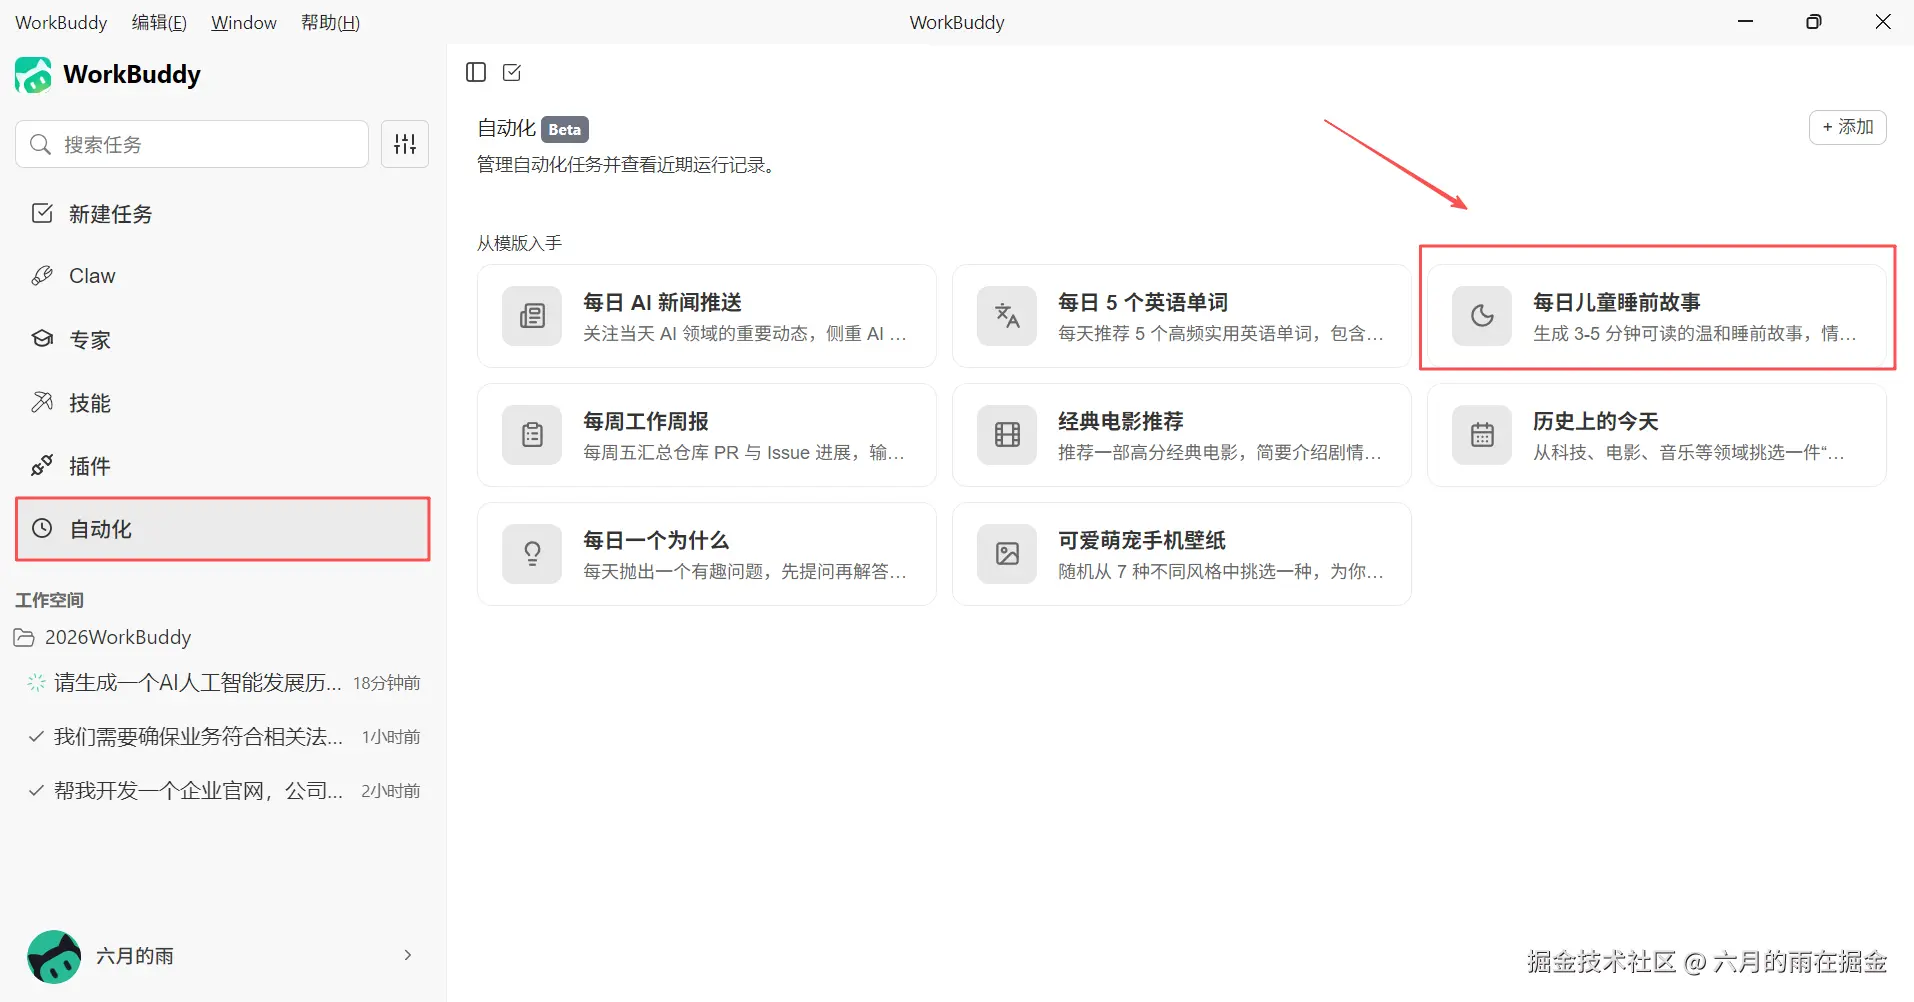Click the moon icon of 每日儿童睡前故事
This screenshot has height=1002, width=1914.
click(x=1482, y=316)
